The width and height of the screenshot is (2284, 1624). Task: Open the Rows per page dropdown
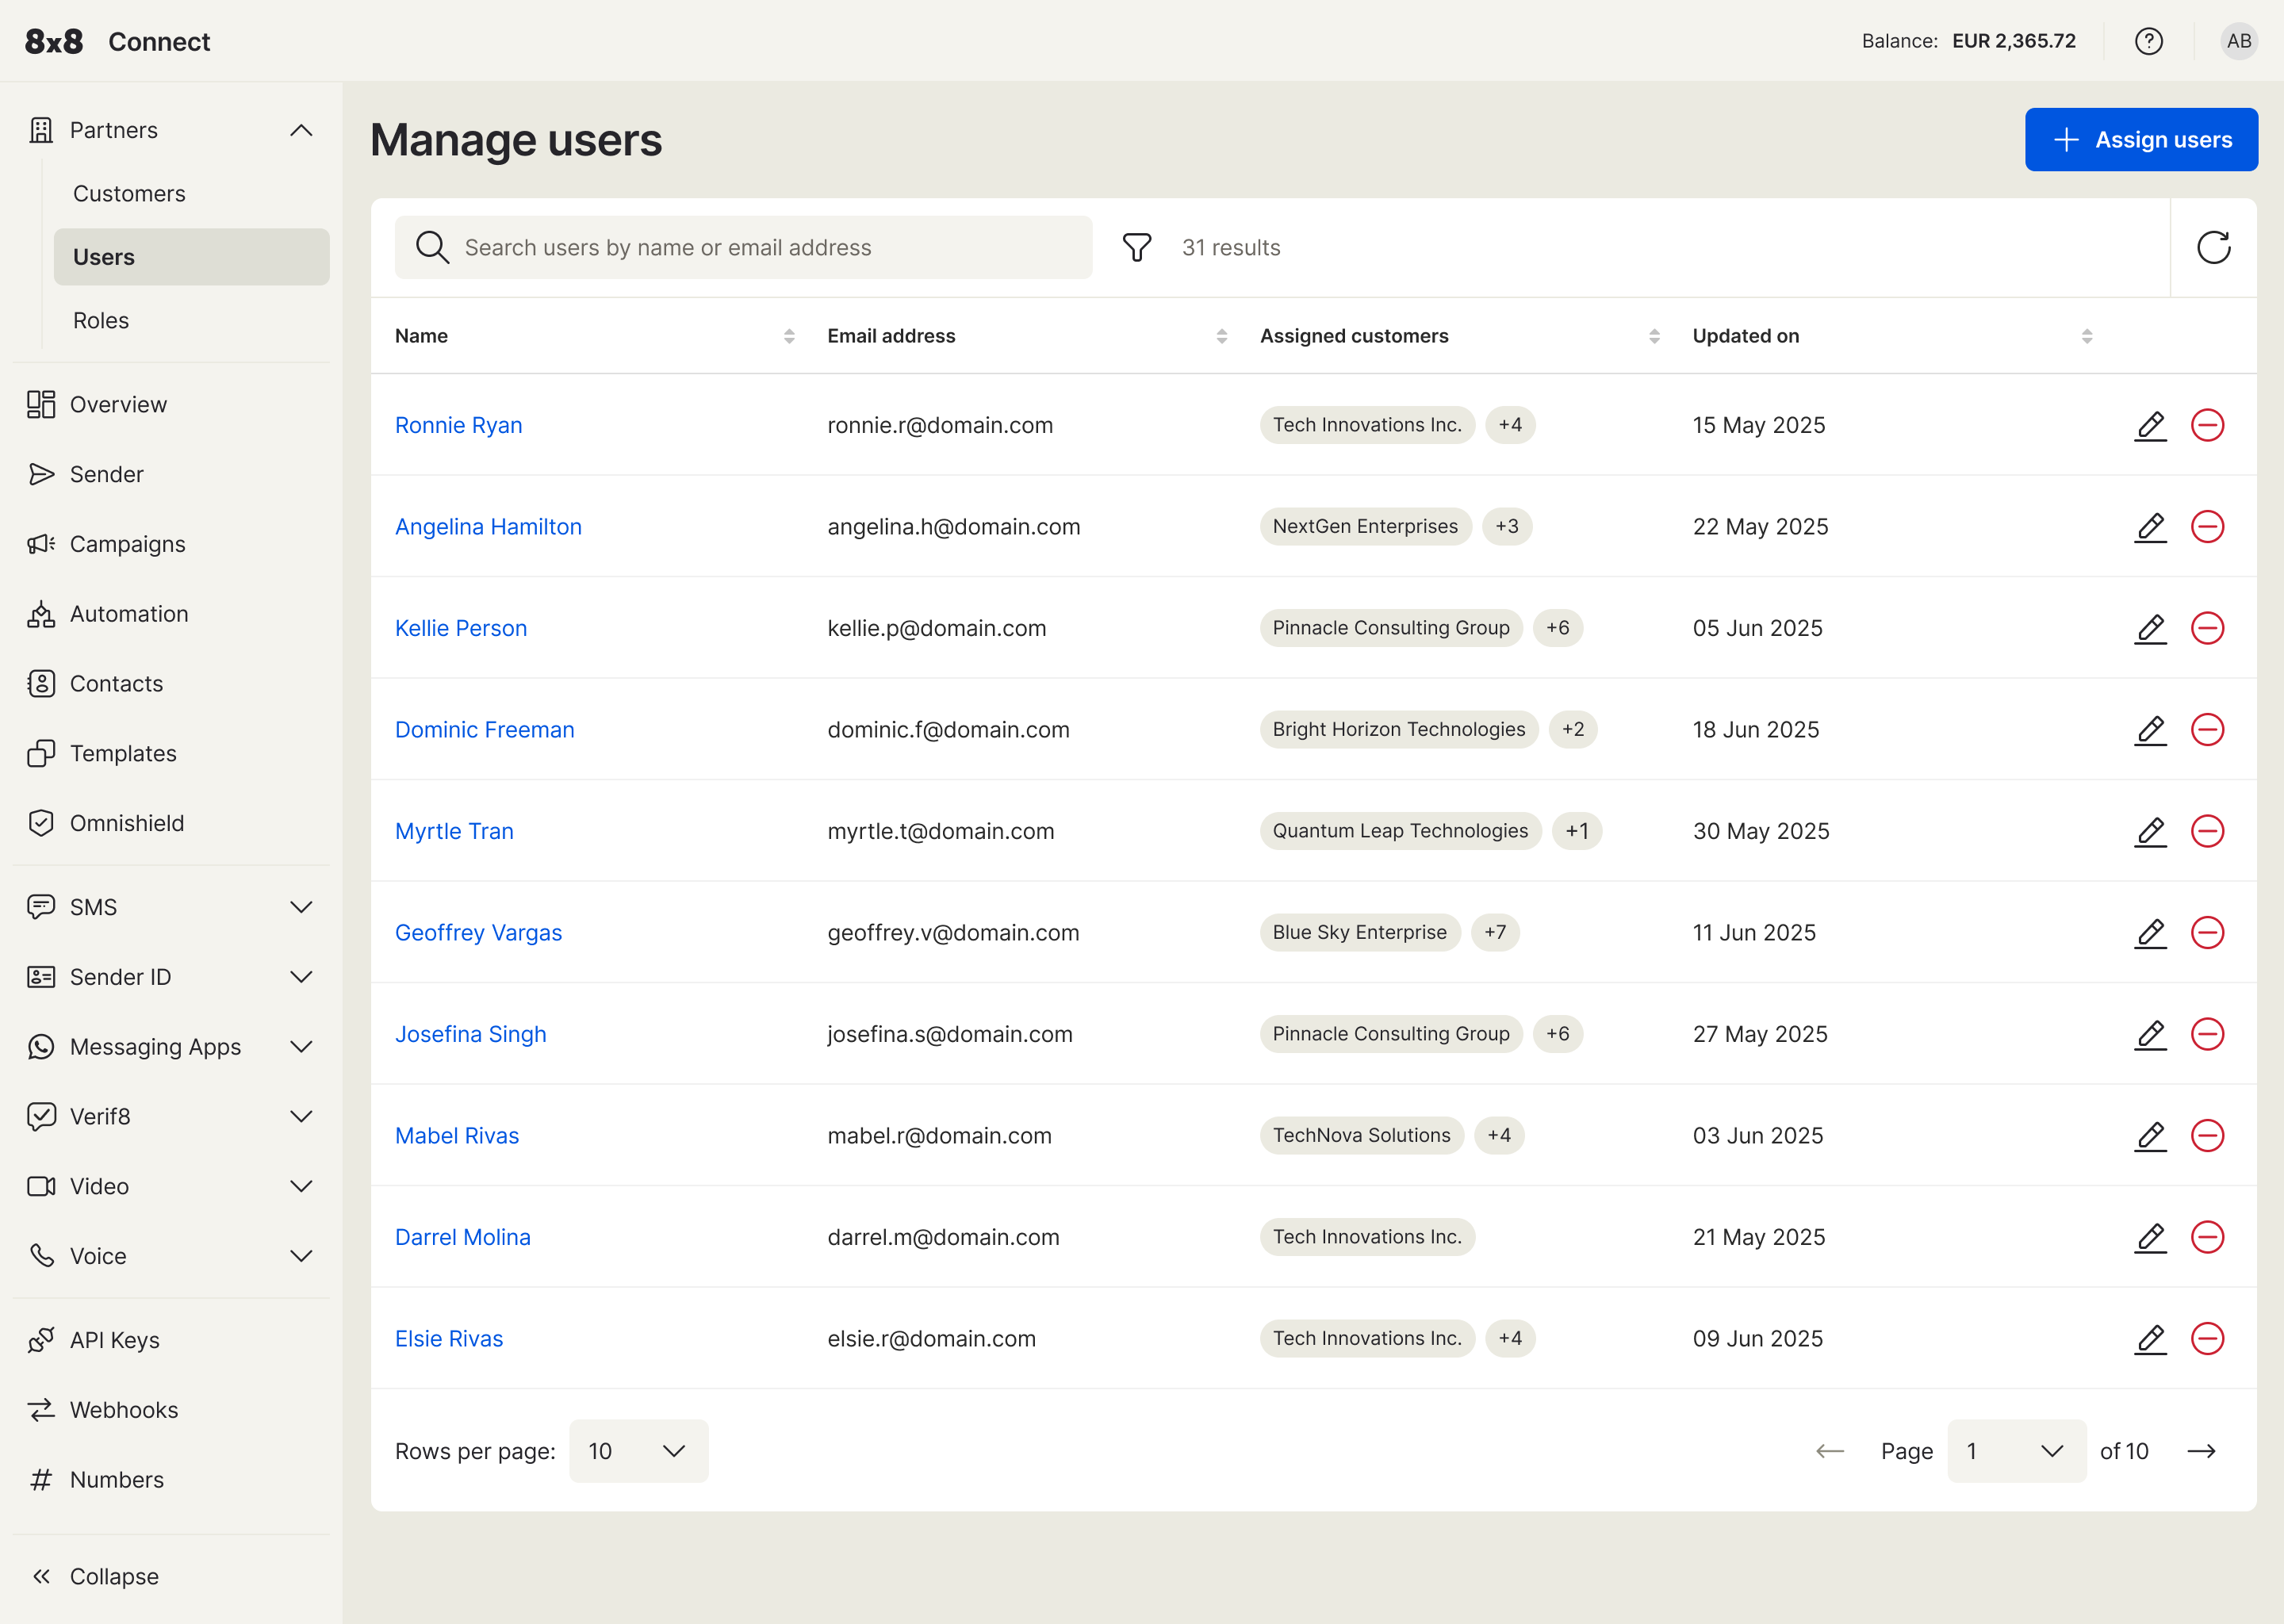[638, 1450]
